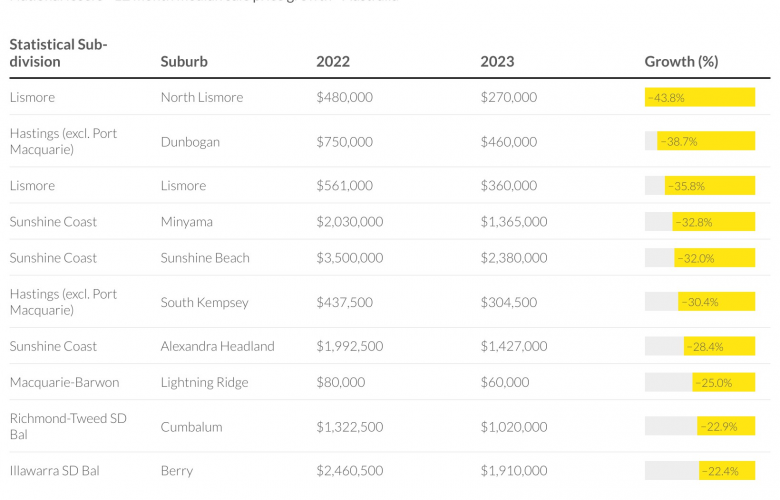Click the Growth (%) column header

tap(681, 61)
